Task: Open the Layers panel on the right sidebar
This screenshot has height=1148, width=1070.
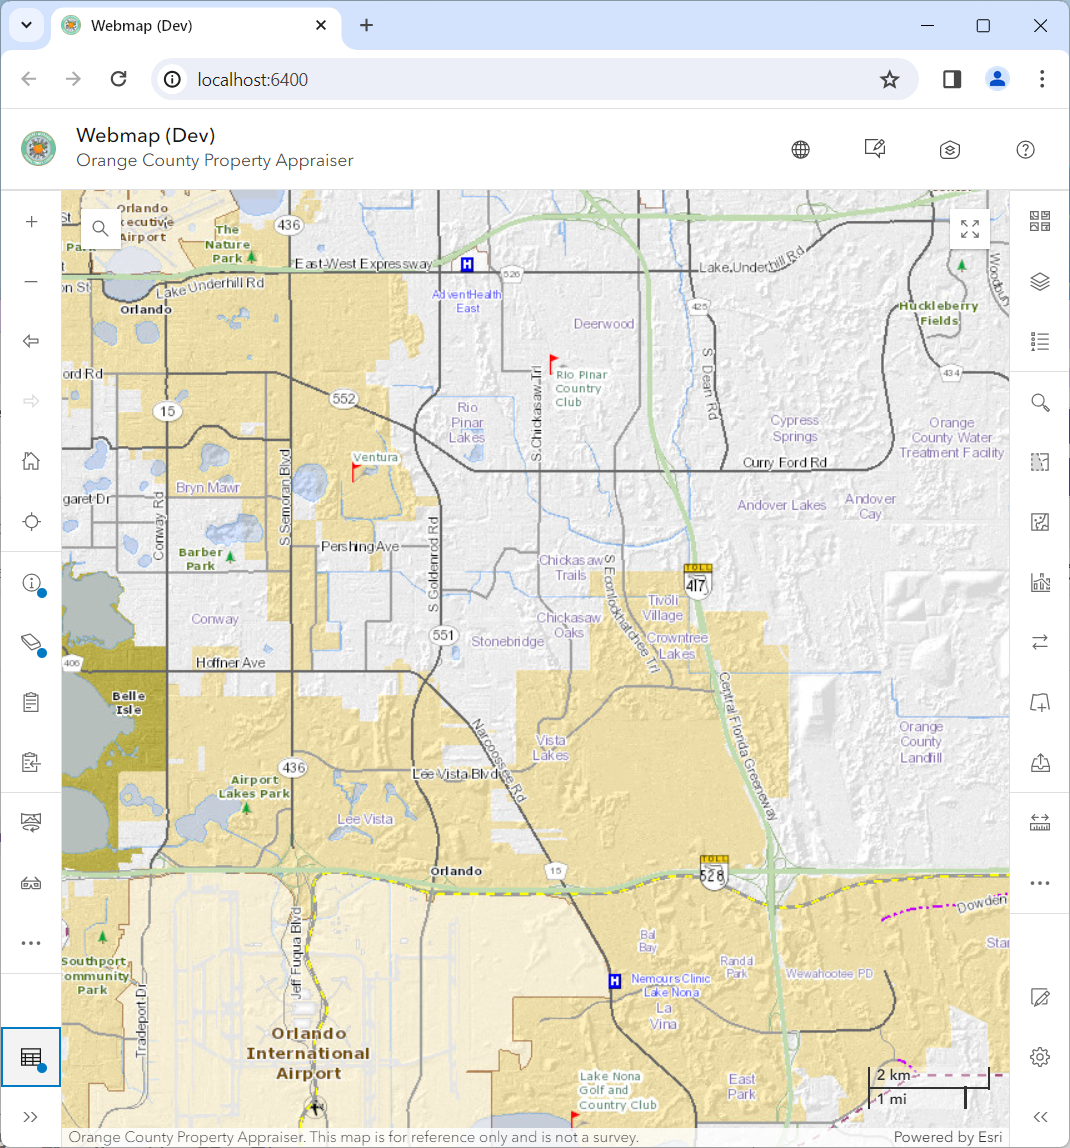Action: pos(1040,281)
